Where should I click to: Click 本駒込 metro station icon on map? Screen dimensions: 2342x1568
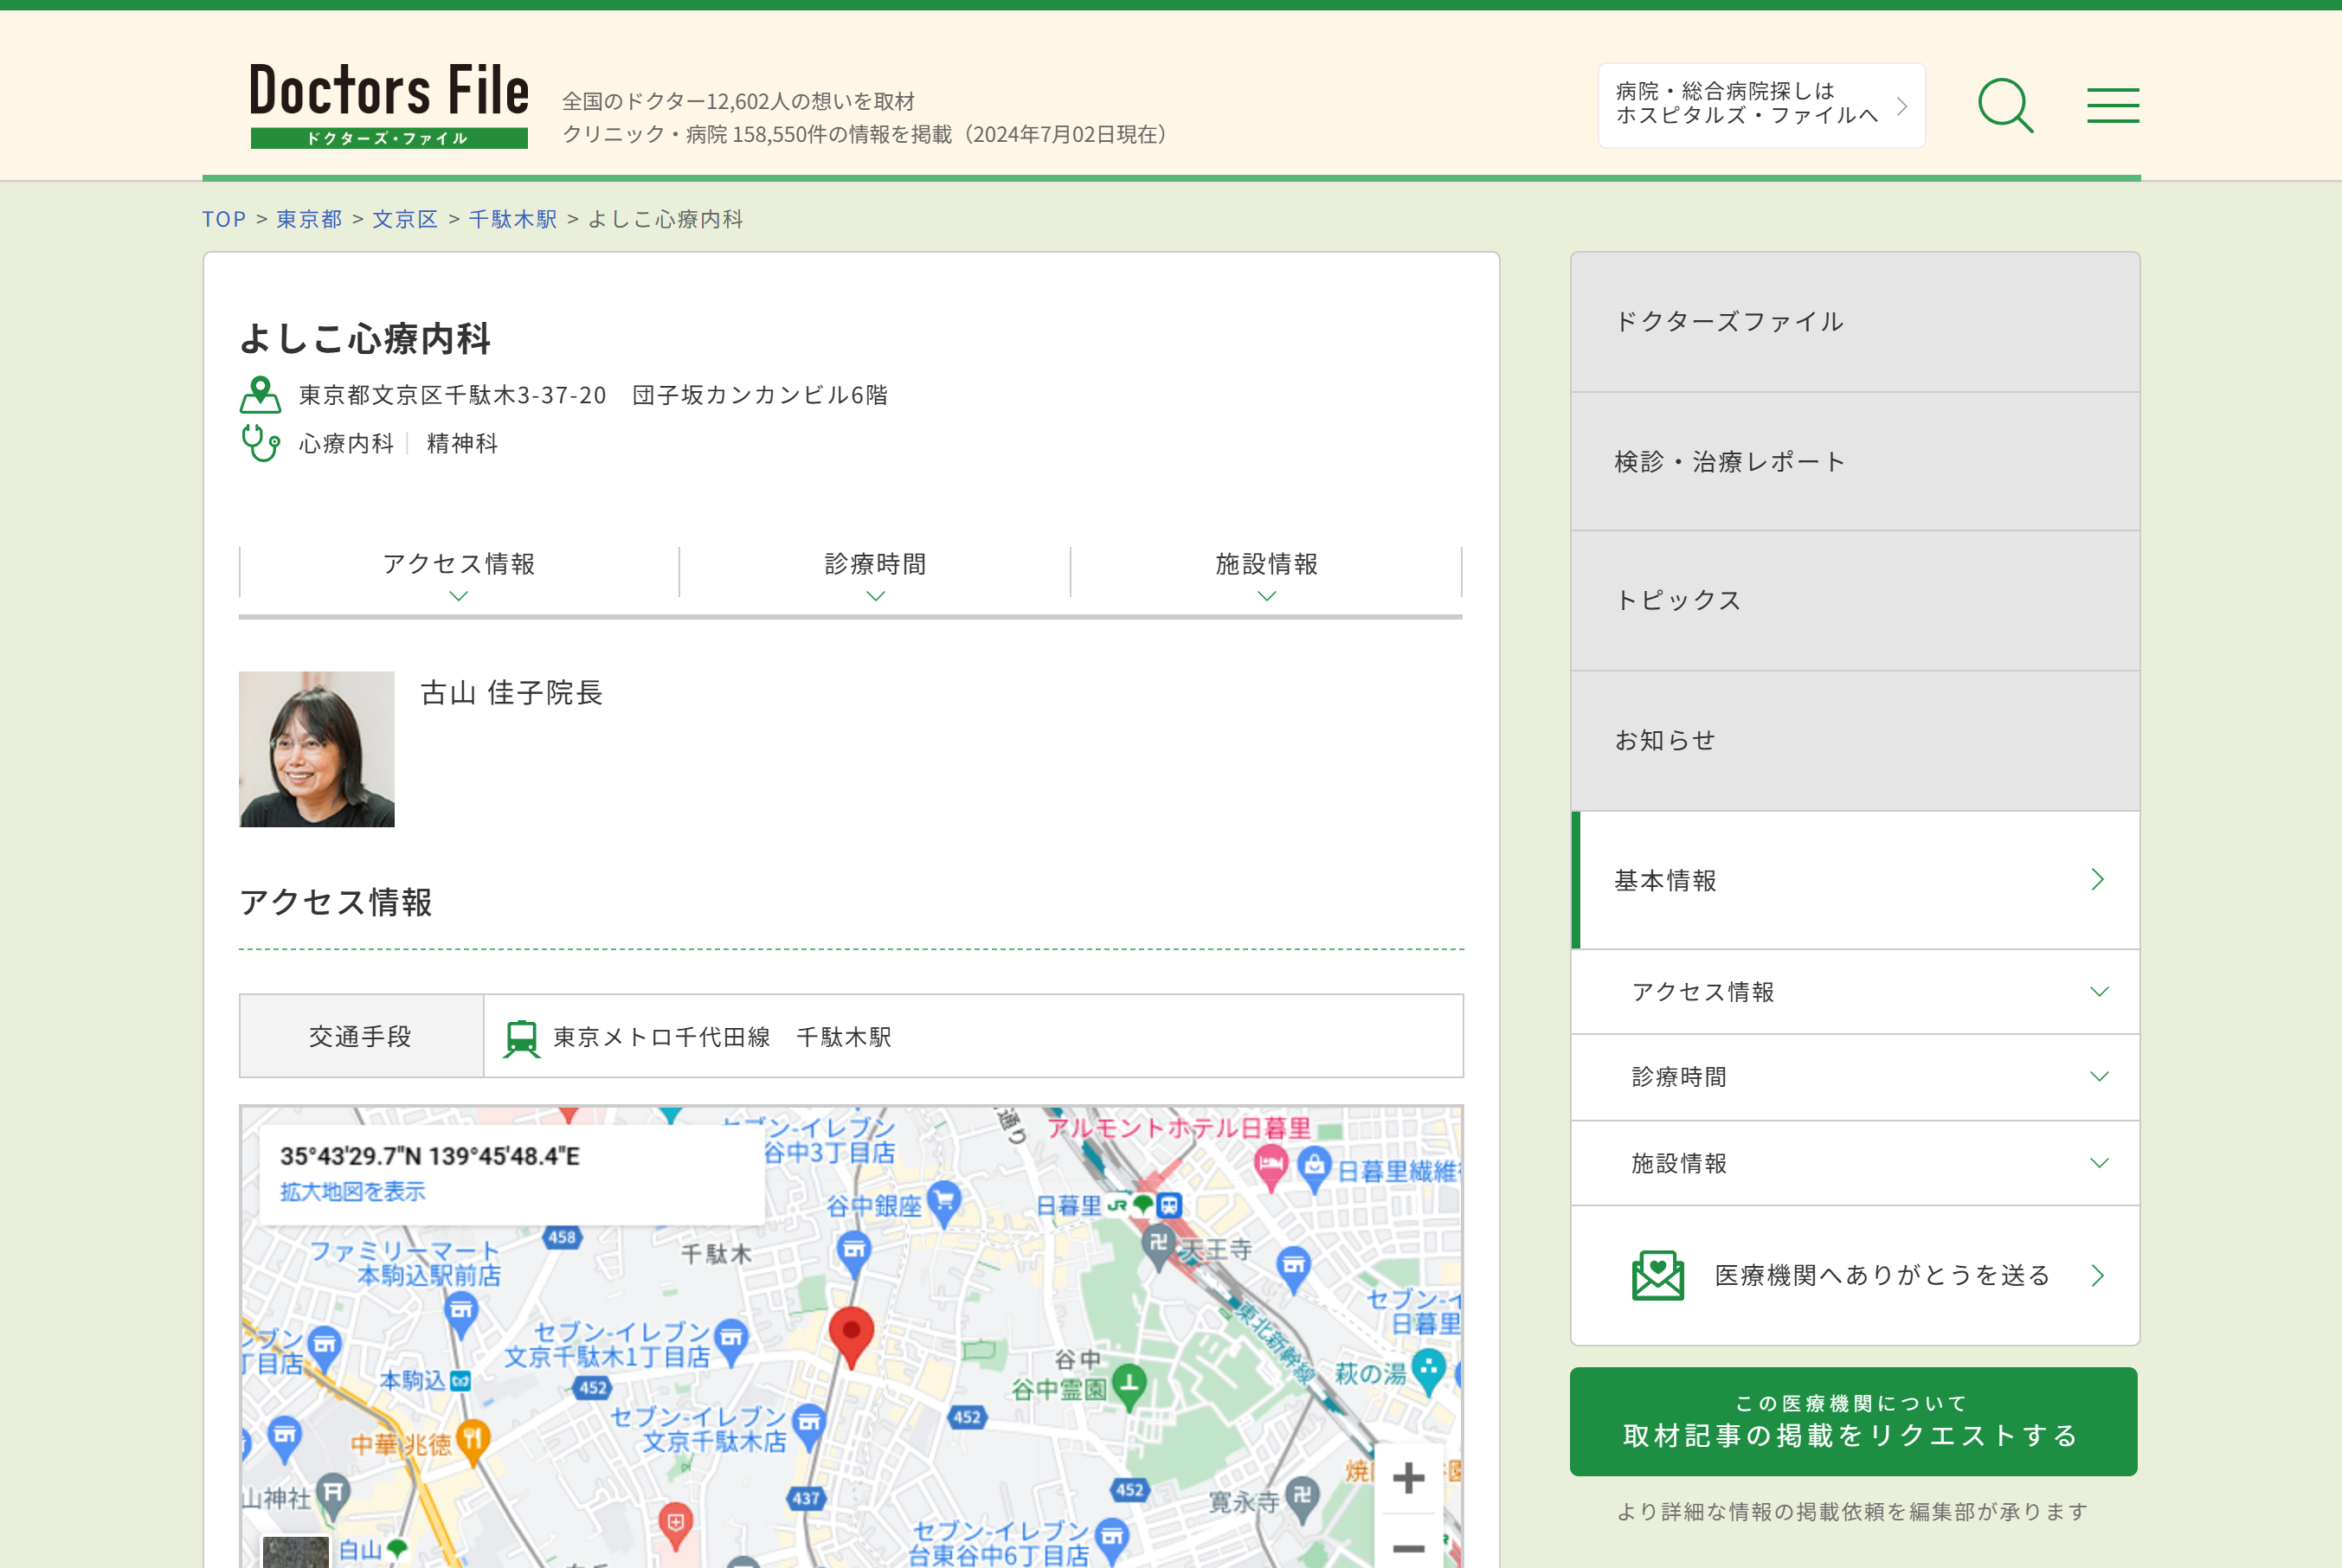[460, 1381]
